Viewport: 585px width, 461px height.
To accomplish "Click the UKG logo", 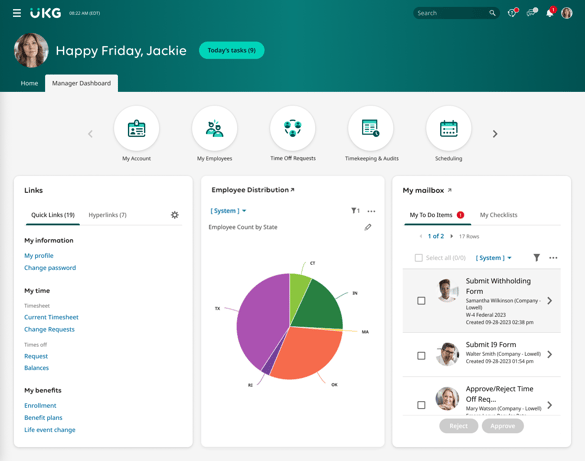I will (46, 13).
